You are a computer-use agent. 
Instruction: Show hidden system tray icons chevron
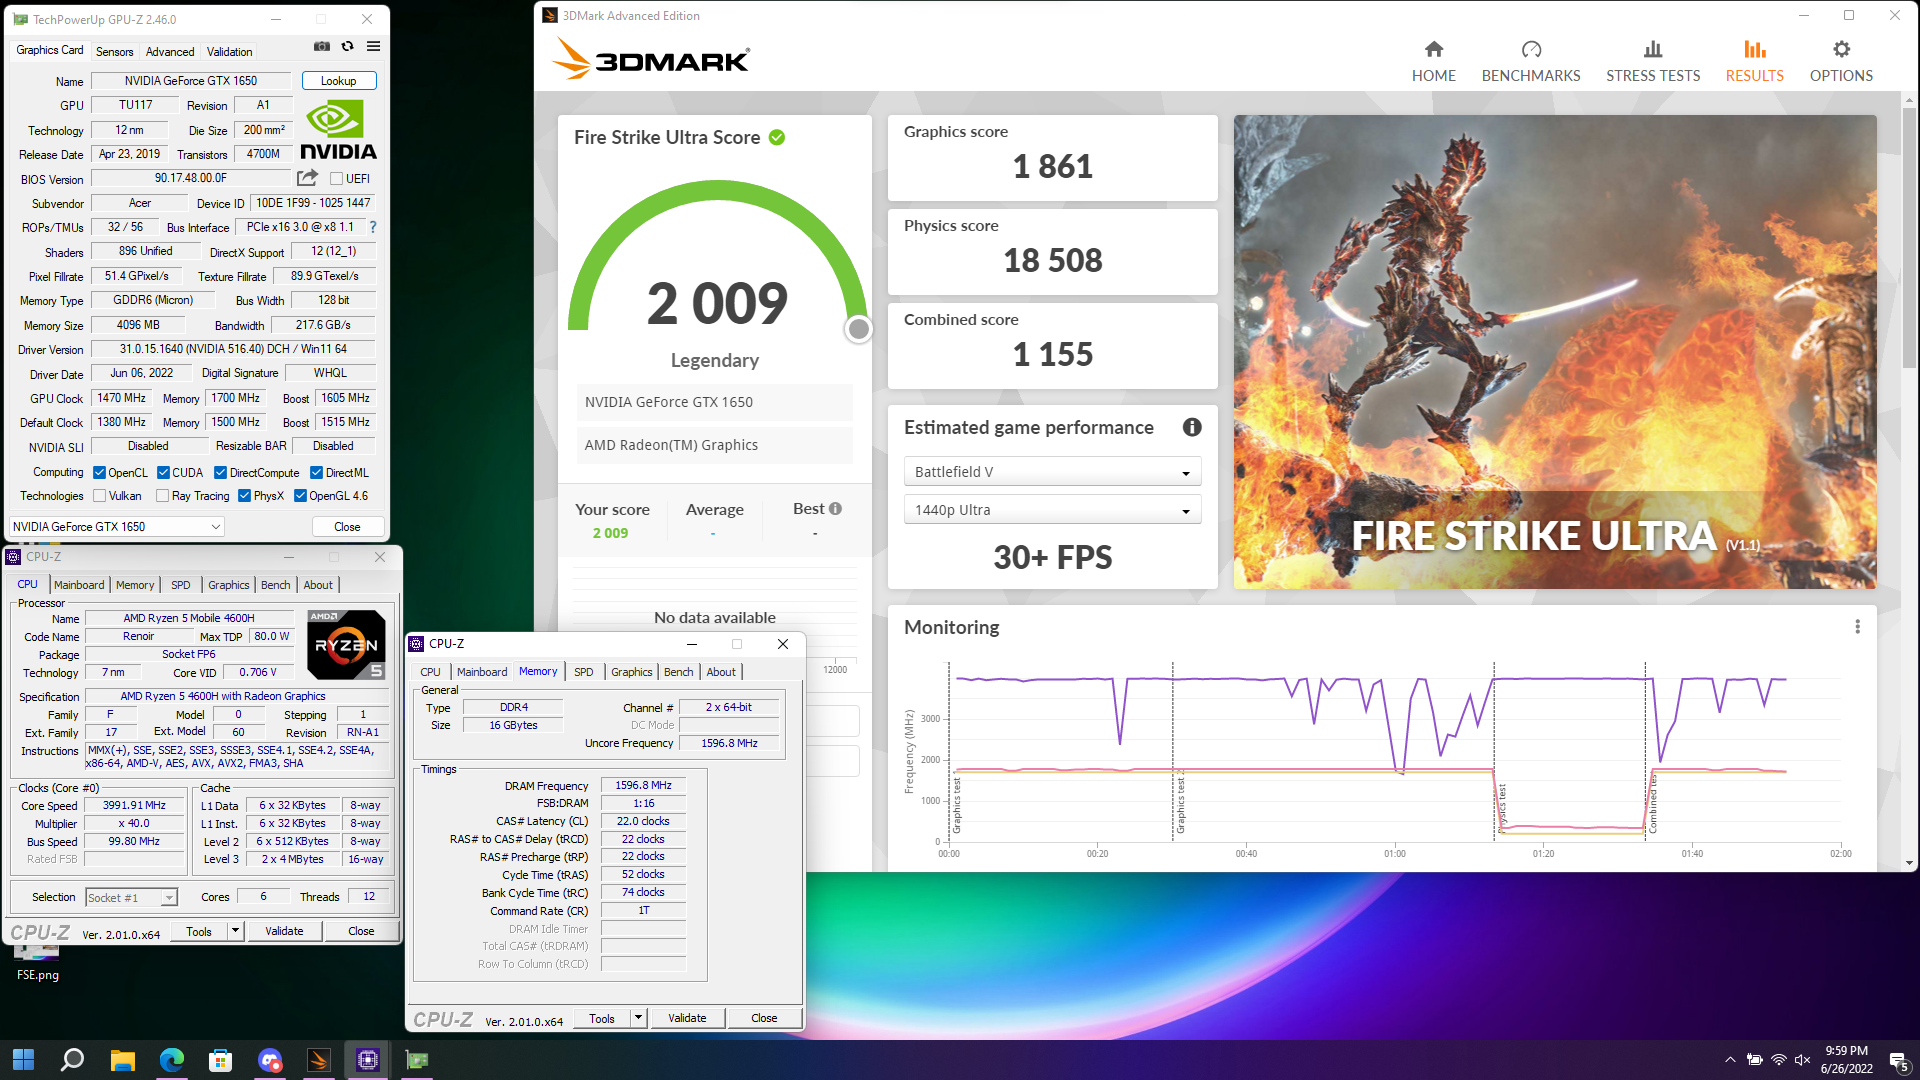(1729, 1060)
